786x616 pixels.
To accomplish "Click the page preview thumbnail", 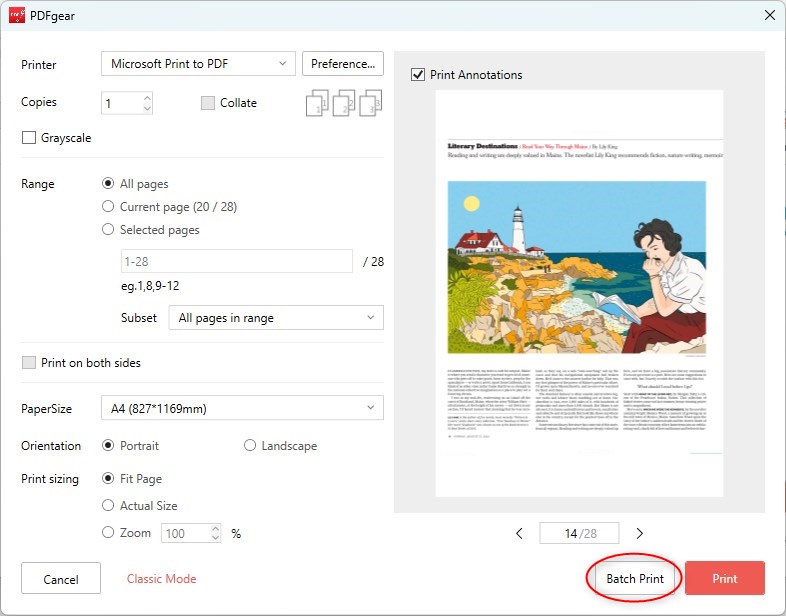I will (579, 294).
